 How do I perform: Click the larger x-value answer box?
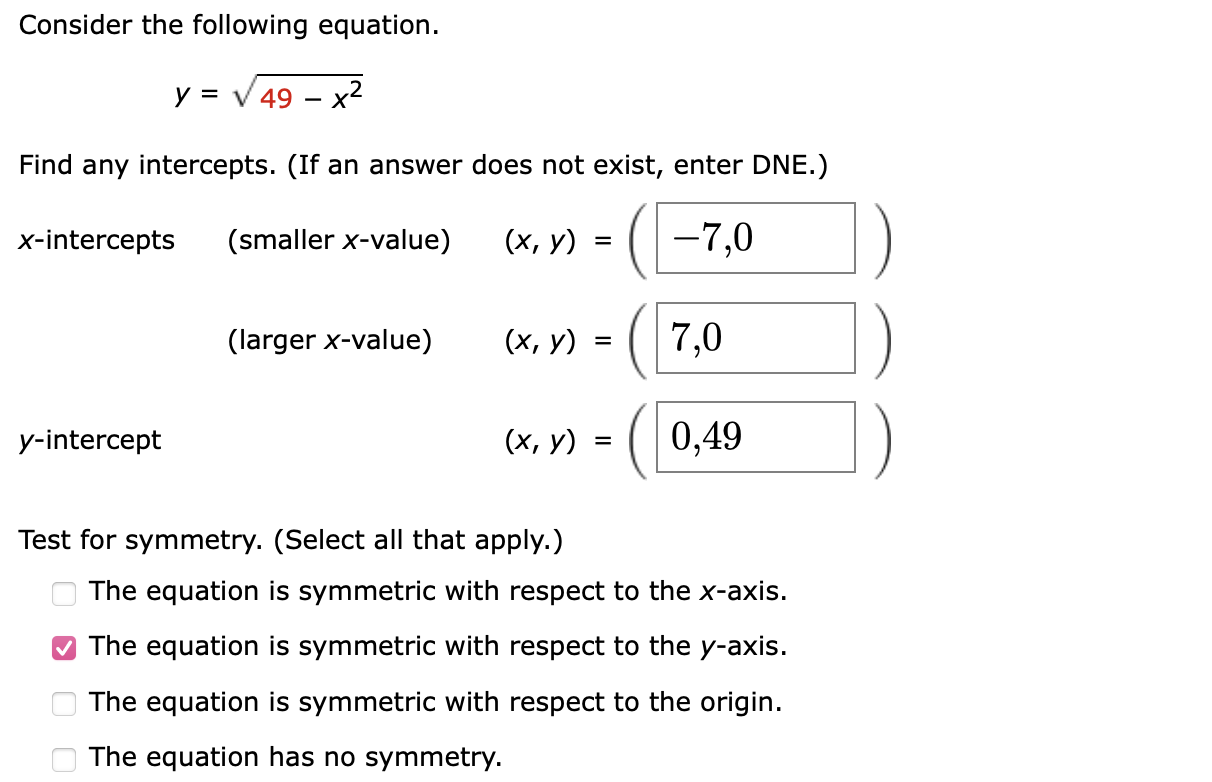point(755,338)
